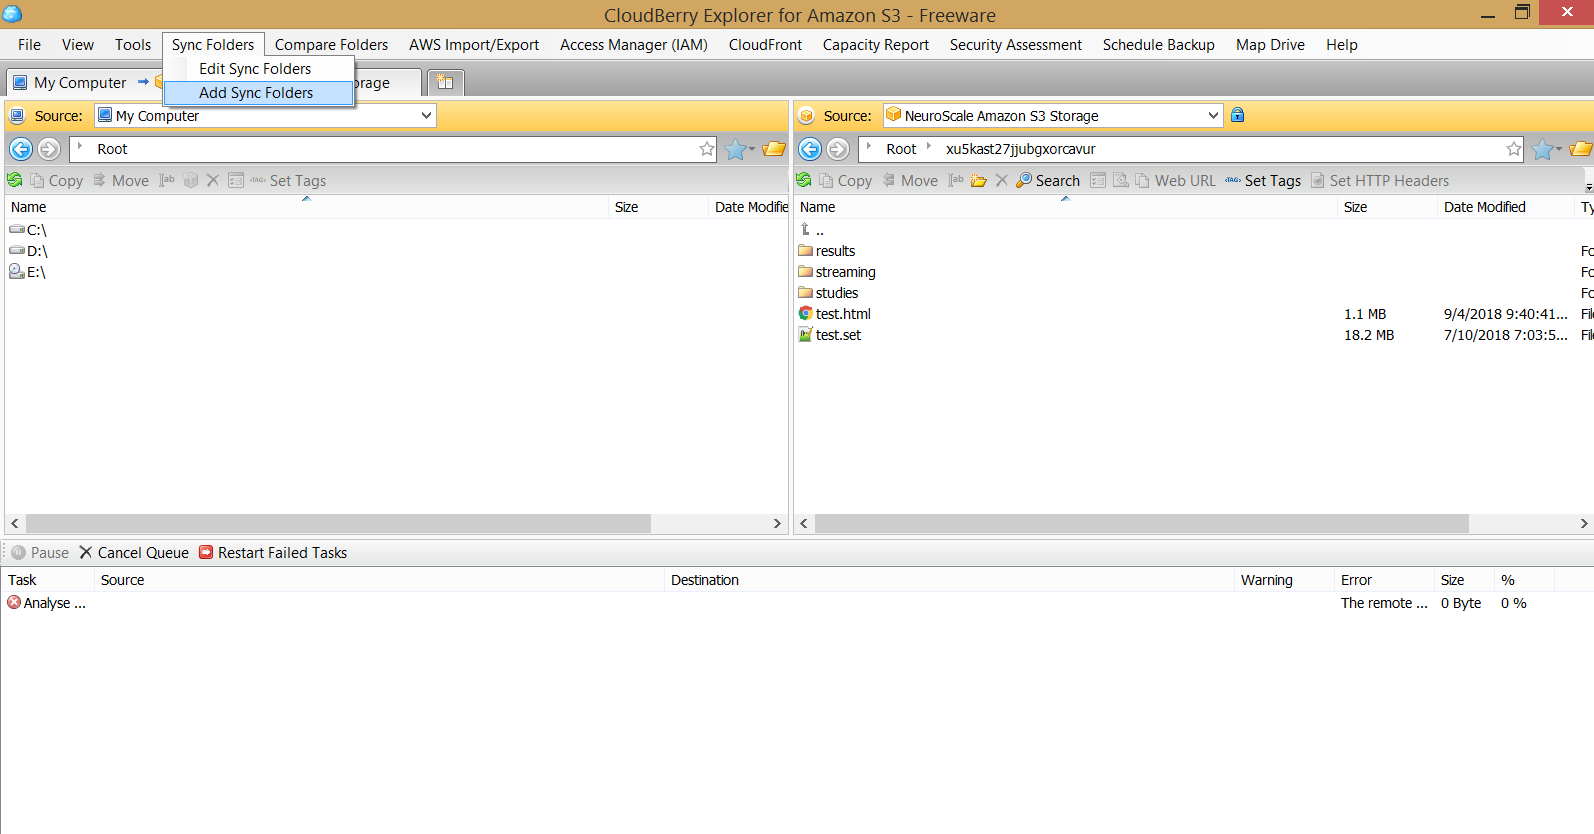Click Search in right toolbar
Image resolution: width=1594 pixels, height=834 pixels.
click(1048, 181)
